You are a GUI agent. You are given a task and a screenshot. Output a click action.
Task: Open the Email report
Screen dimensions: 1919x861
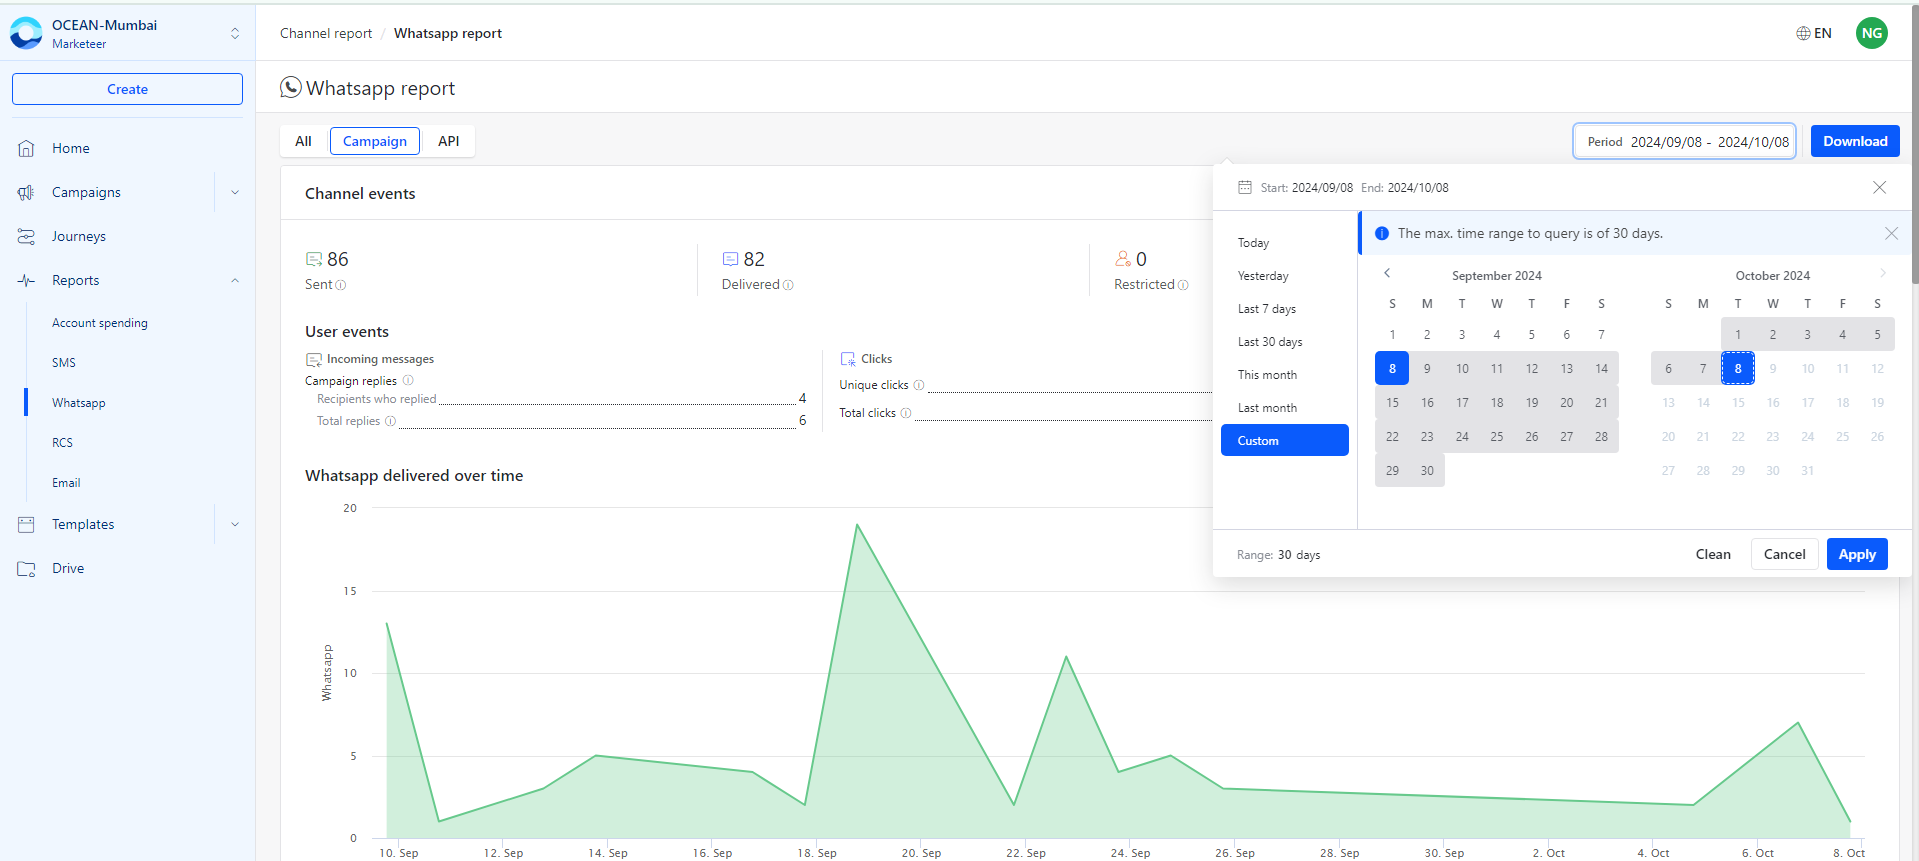[66, 483]
